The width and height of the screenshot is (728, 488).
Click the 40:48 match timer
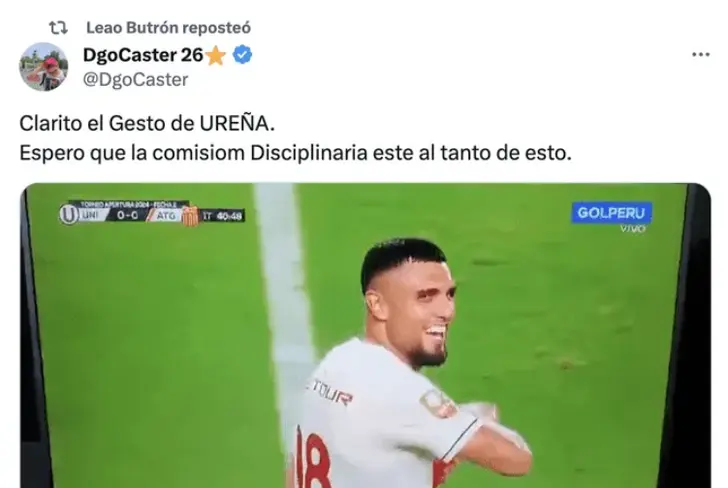tap(229, 216)
